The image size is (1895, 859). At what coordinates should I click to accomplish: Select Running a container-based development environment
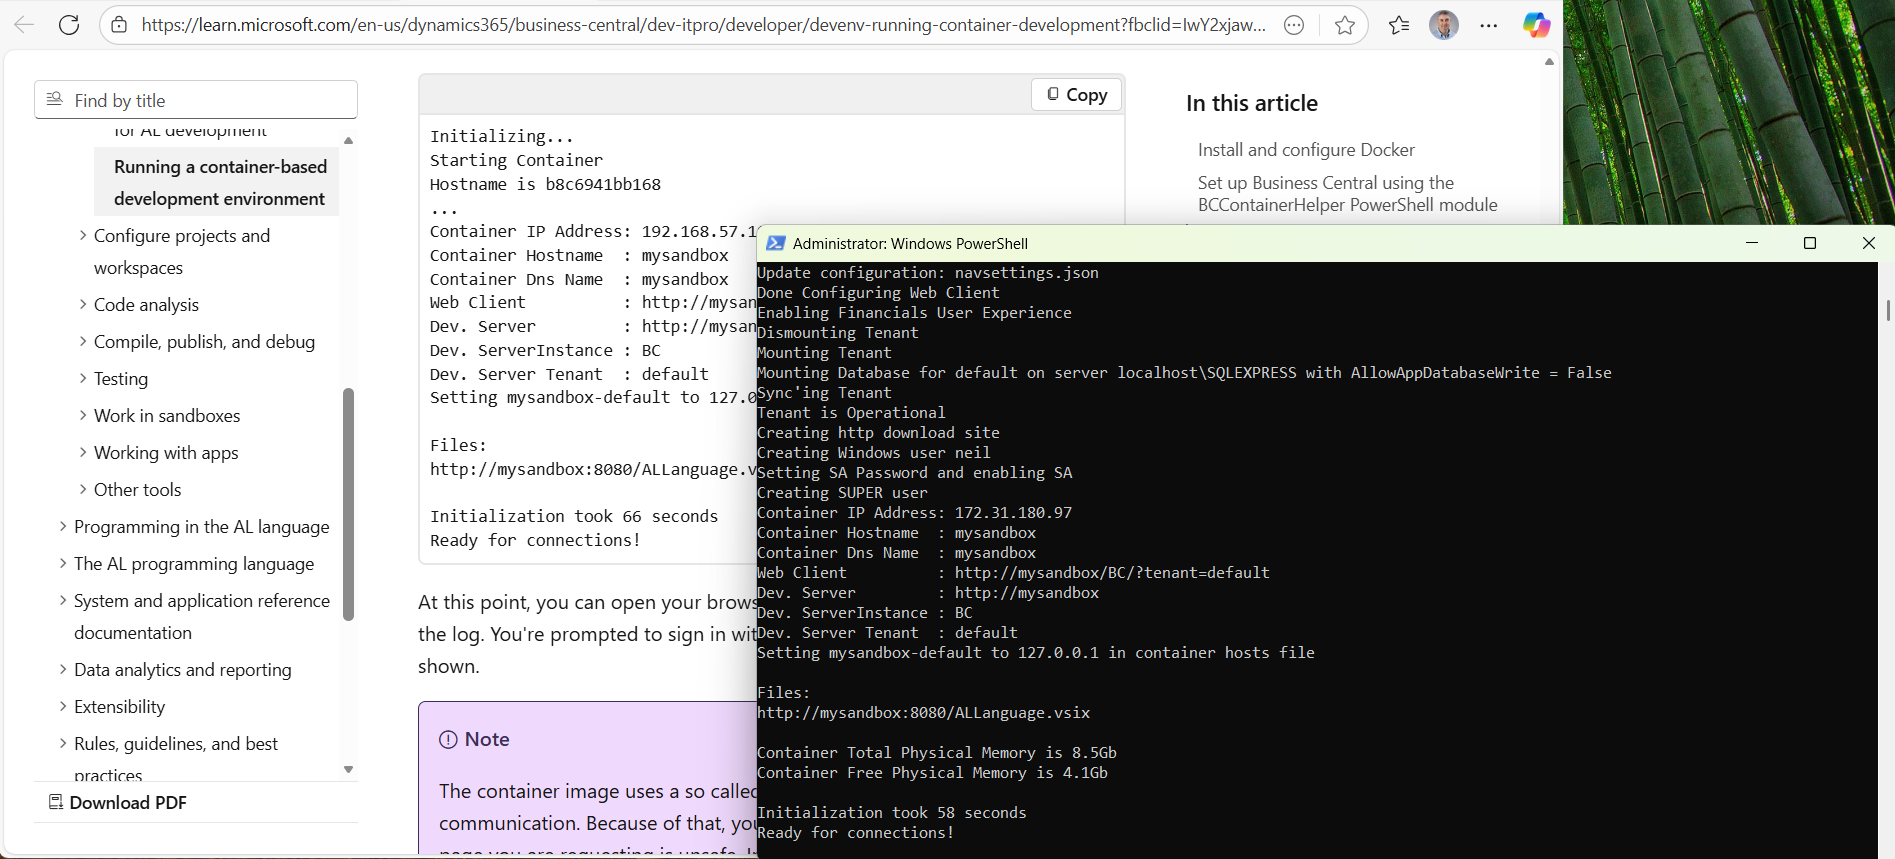coord(219,183)
